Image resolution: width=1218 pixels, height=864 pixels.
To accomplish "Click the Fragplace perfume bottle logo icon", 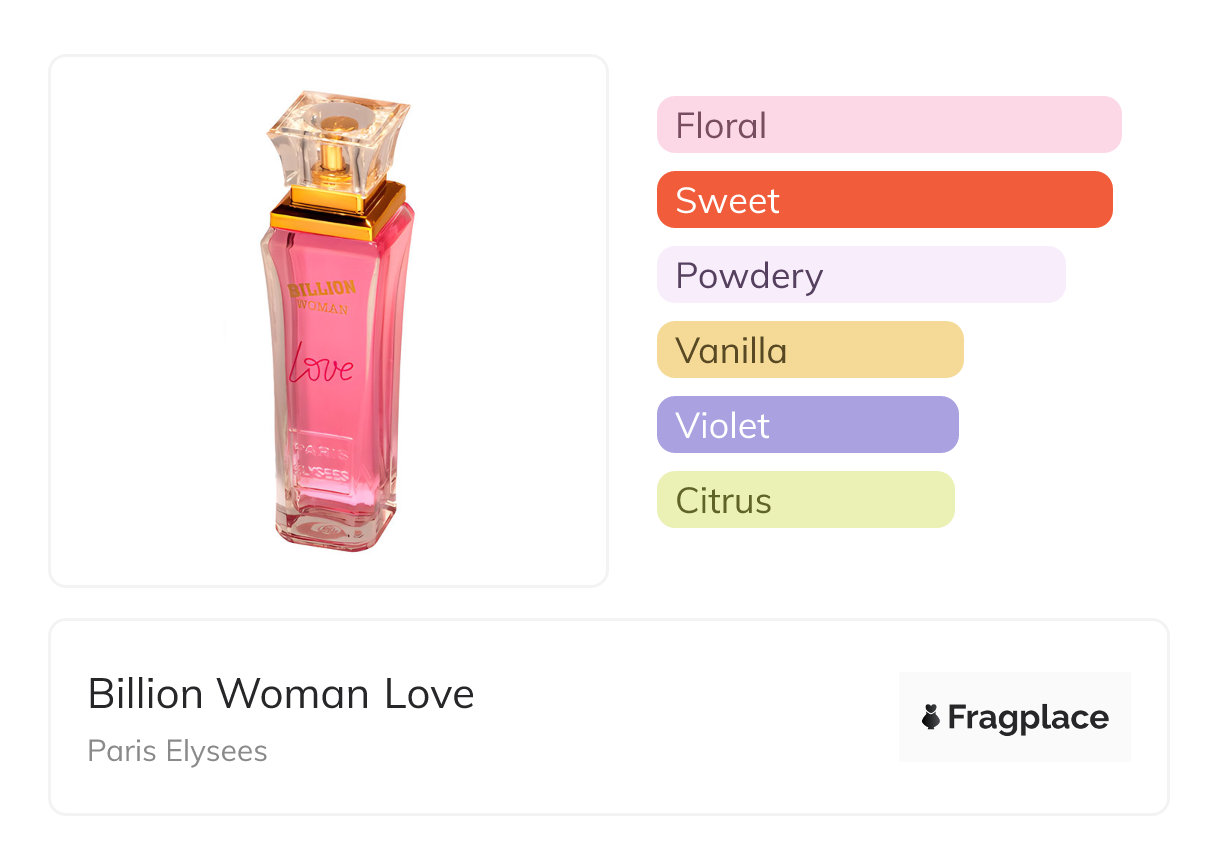I will click(x=931, y=717).
